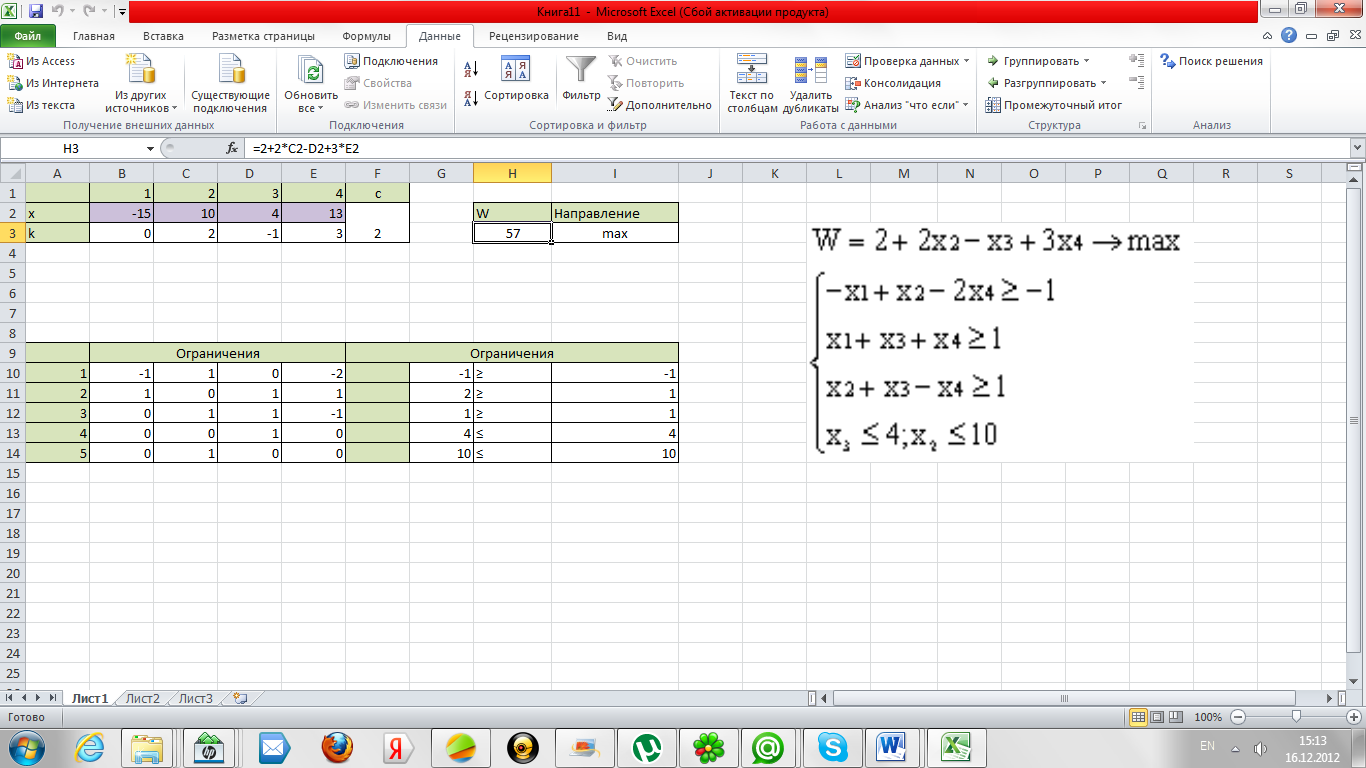
Task: Open Разгруппировать dropdown
Action: pos(1047,83)
